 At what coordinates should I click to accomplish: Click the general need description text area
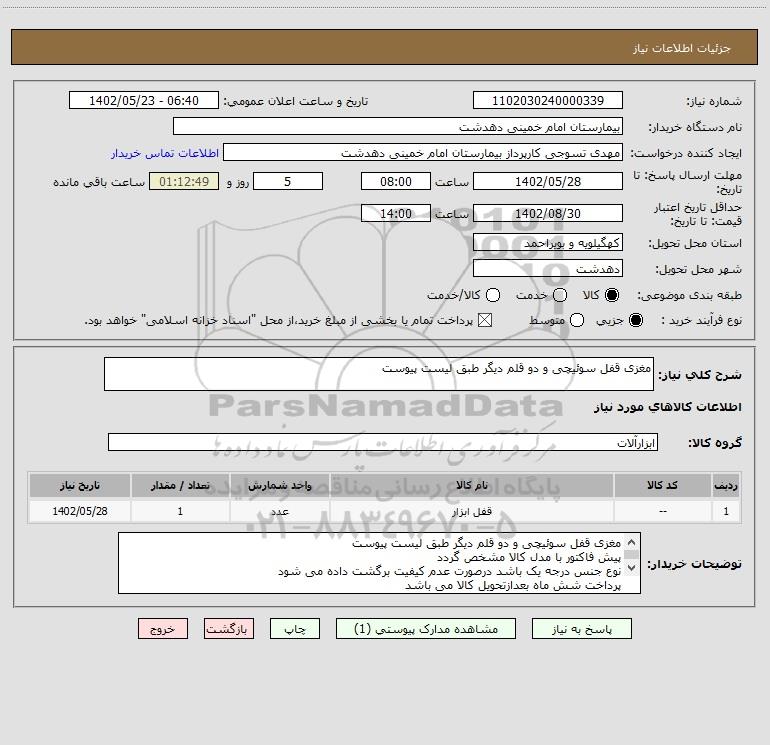coord(379,374)
